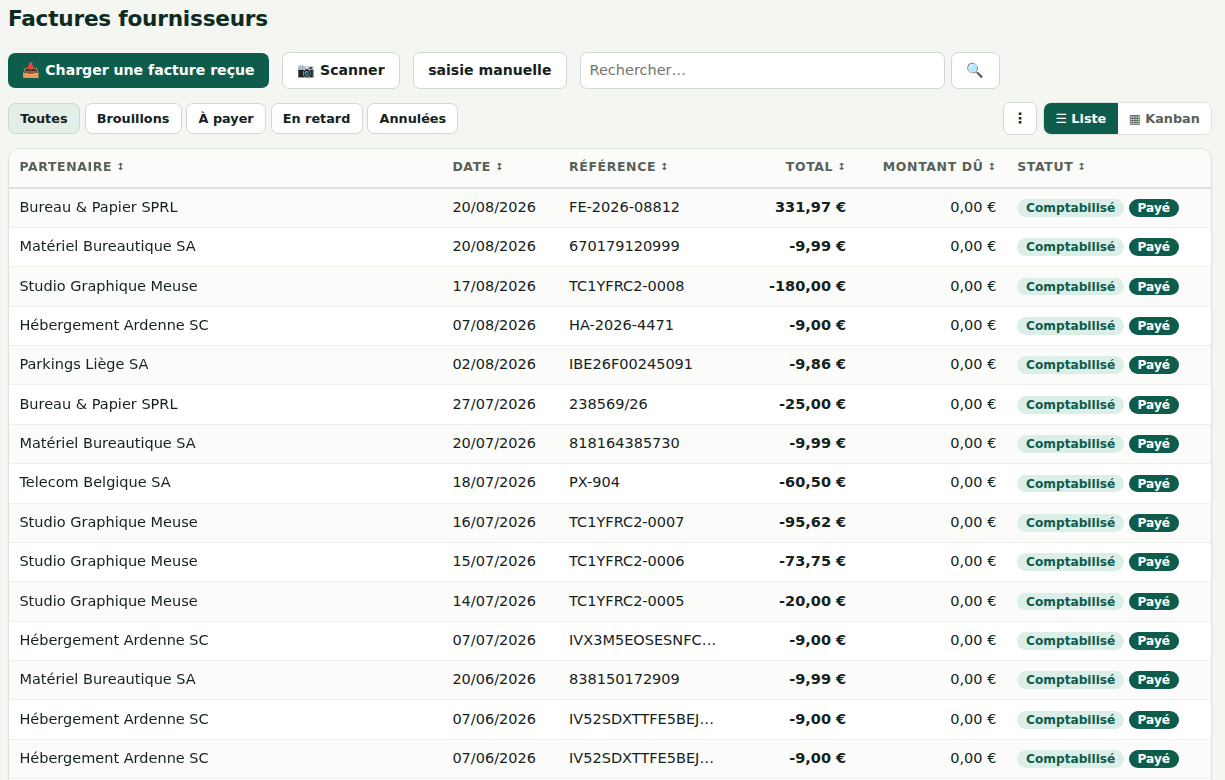Click total -73,75 €
The width and height of the screenshot is (1225, 780).
(812, 561)
